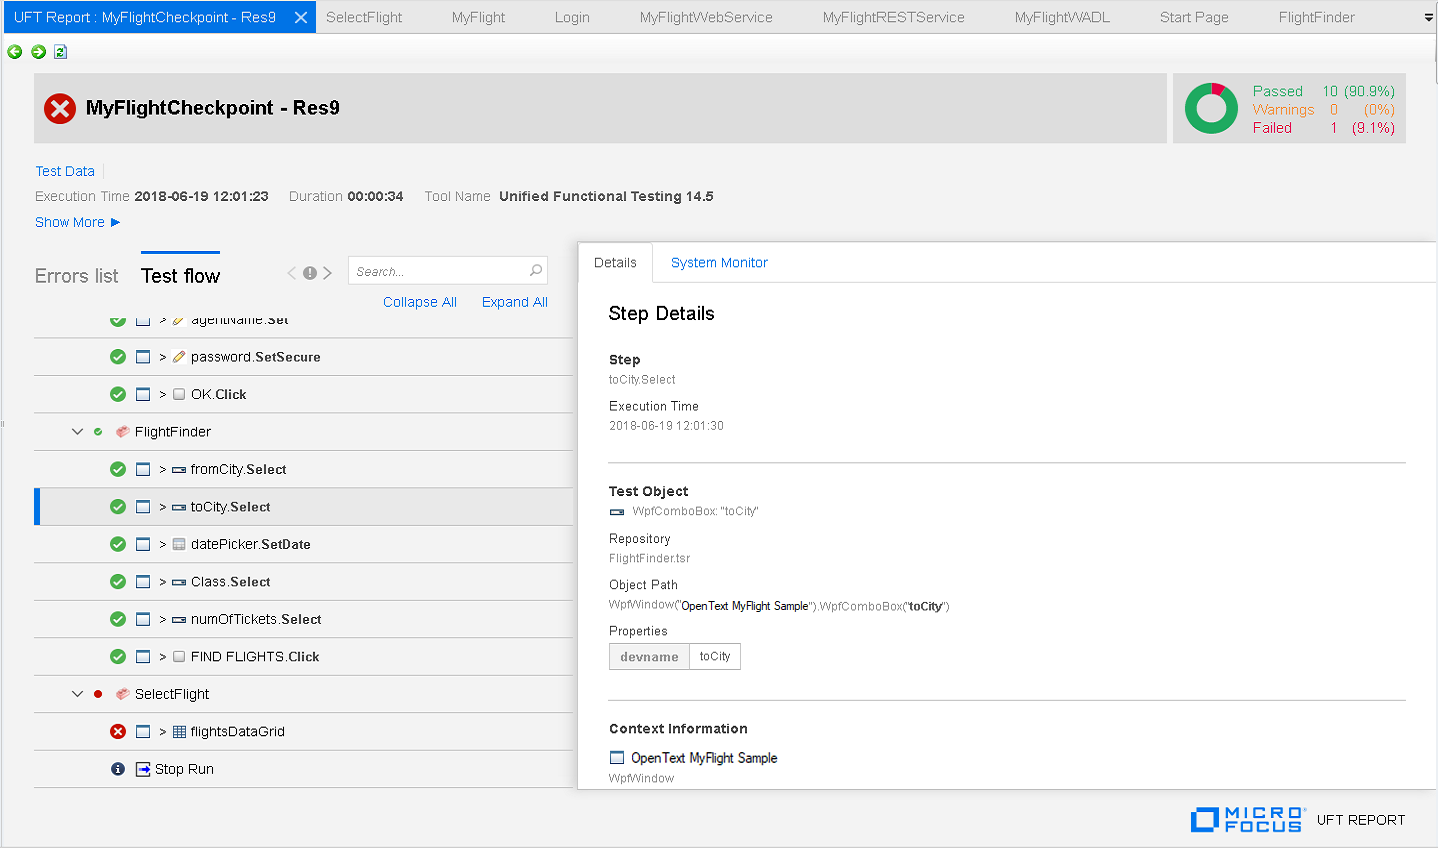Switch to the MyFlightWebService document tab
1438x849 pixels.
pyautogui.click(x=706, y=17)
